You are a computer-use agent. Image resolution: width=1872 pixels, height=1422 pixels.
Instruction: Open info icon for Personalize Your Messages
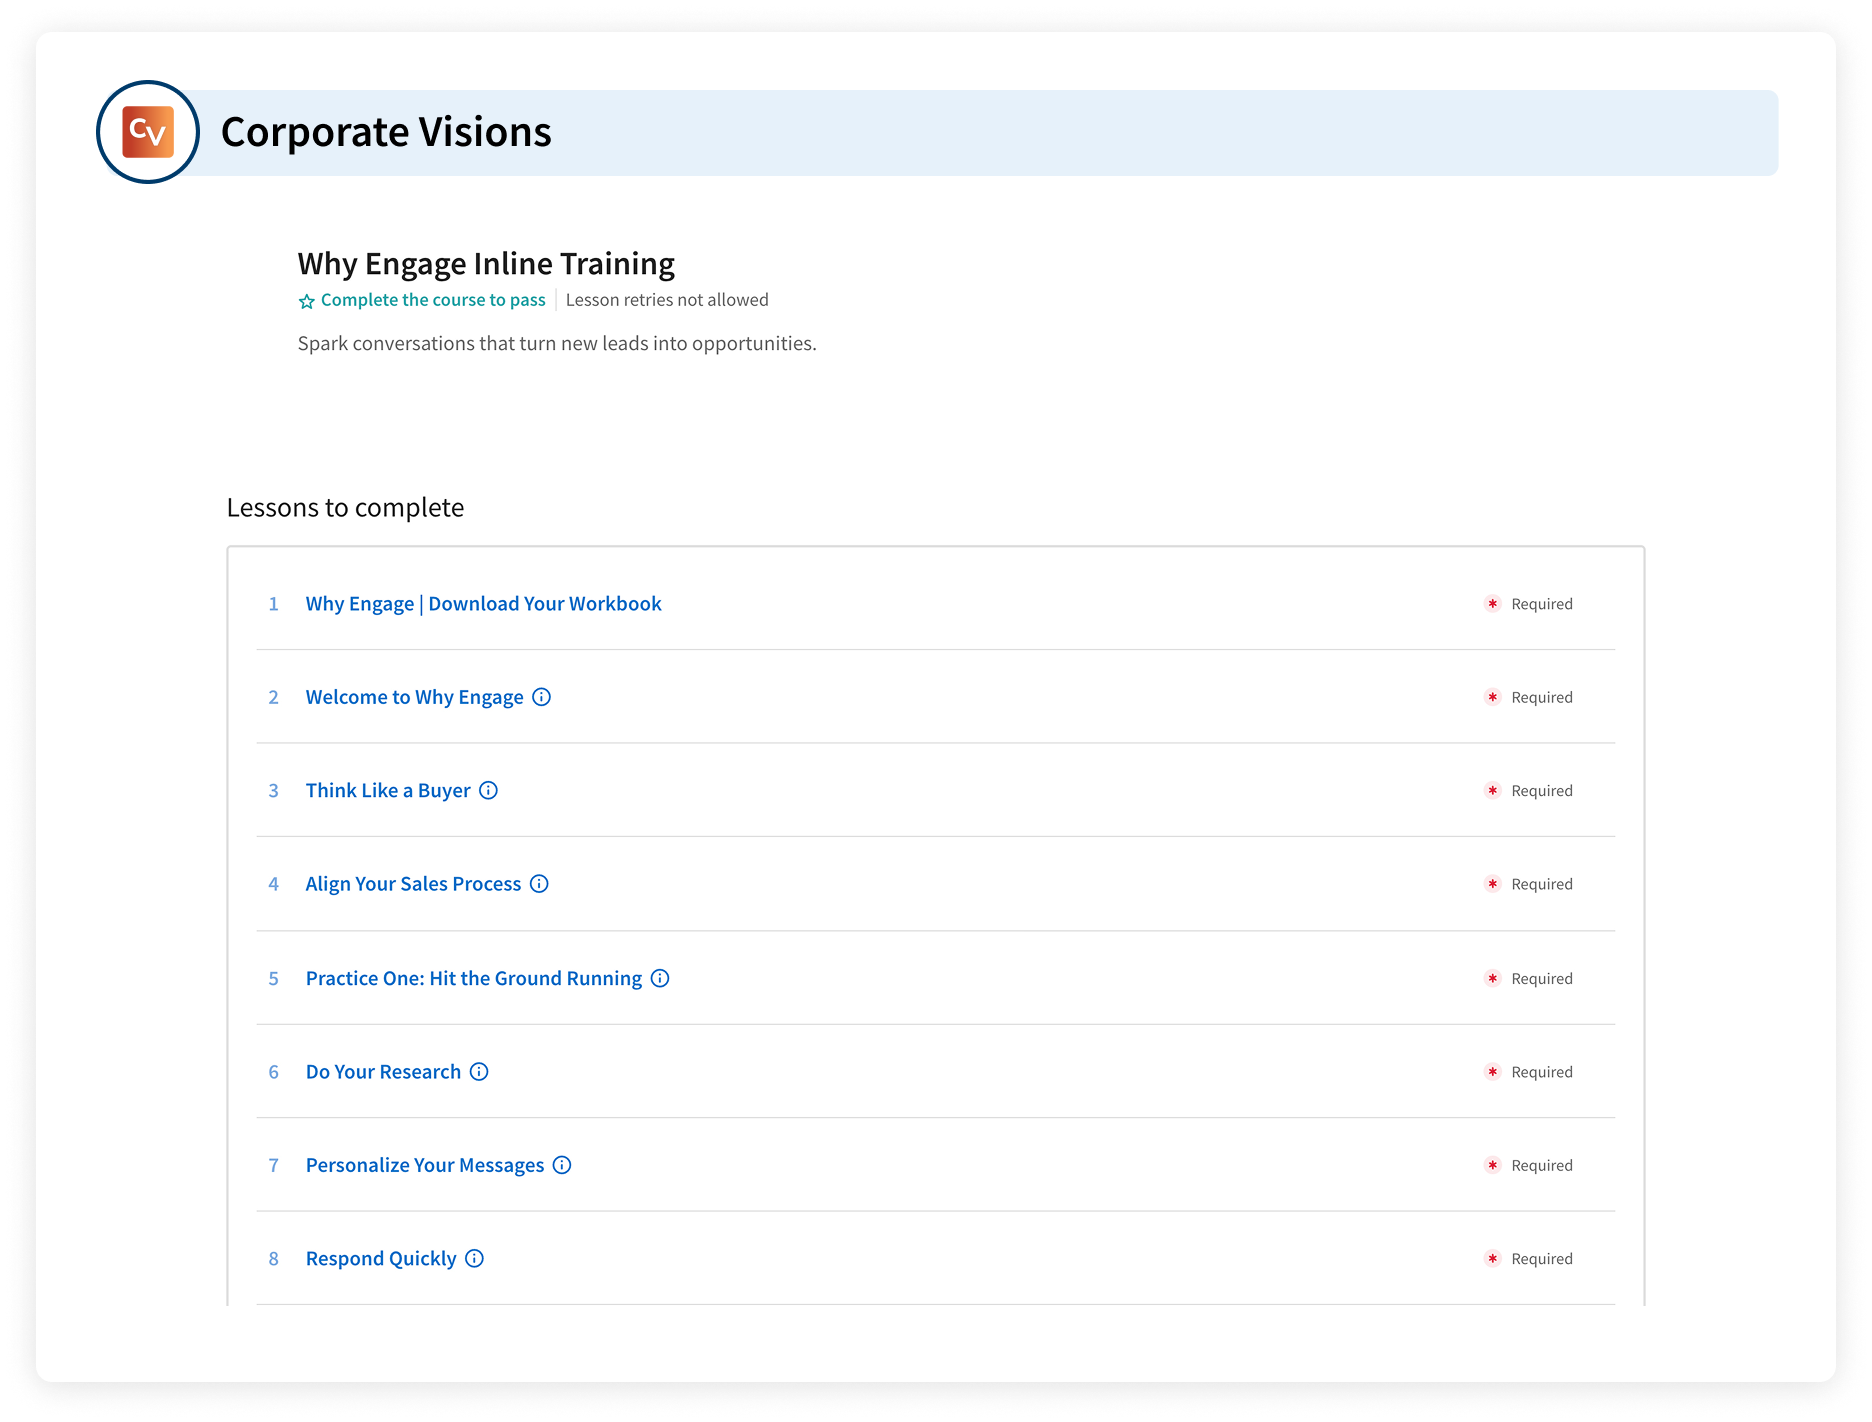562,1165
